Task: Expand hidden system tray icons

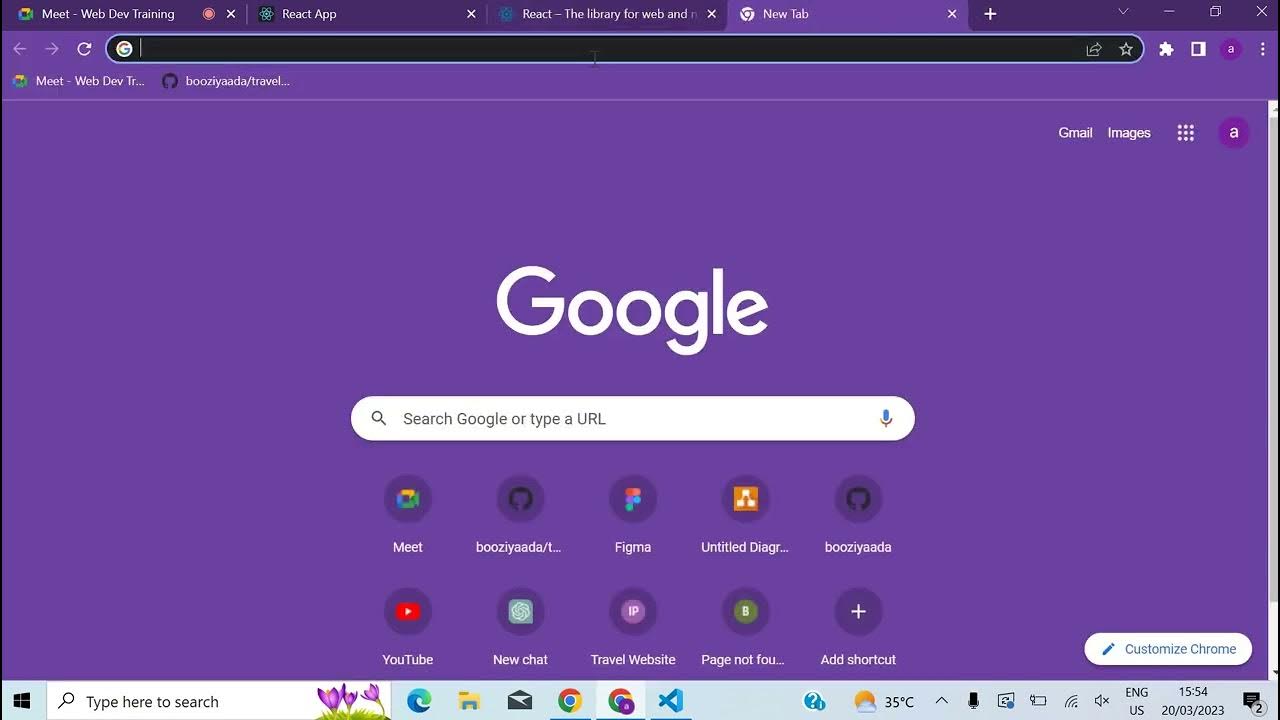Action: [x=941, y=701]
